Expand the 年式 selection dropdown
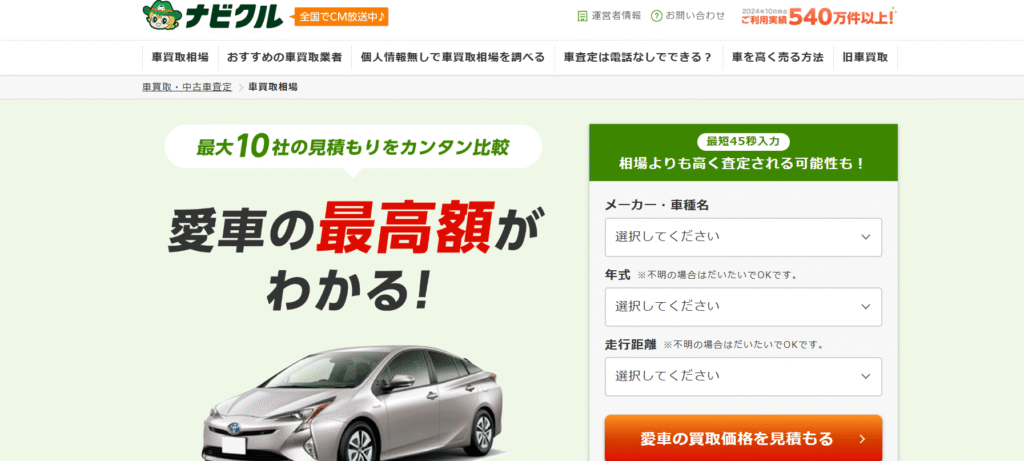Screen dimensions: 1024x461 743,307
